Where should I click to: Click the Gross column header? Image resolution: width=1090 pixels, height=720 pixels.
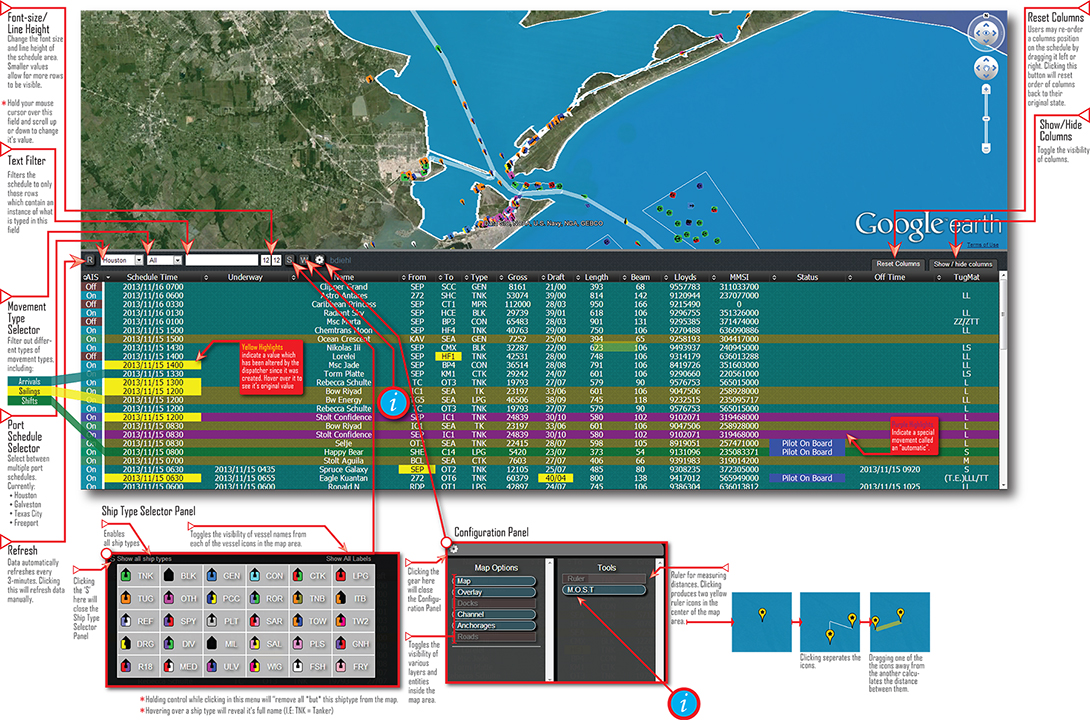tap(517, 277)
